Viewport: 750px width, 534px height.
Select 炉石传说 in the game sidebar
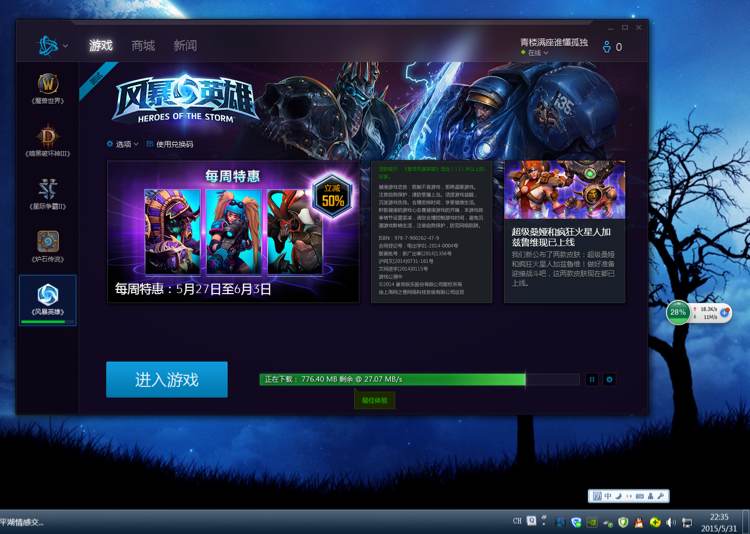click(48, 246)
